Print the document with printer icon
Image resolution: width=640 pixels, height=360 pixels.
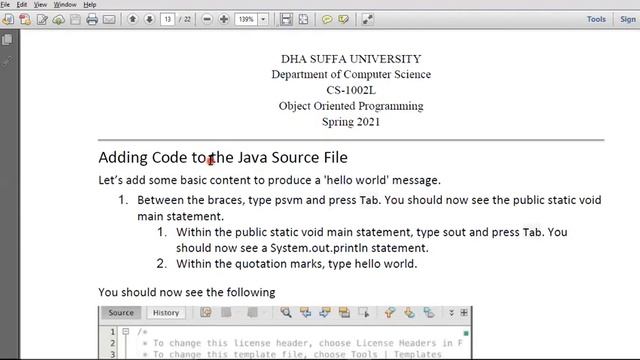coord(92,19)
